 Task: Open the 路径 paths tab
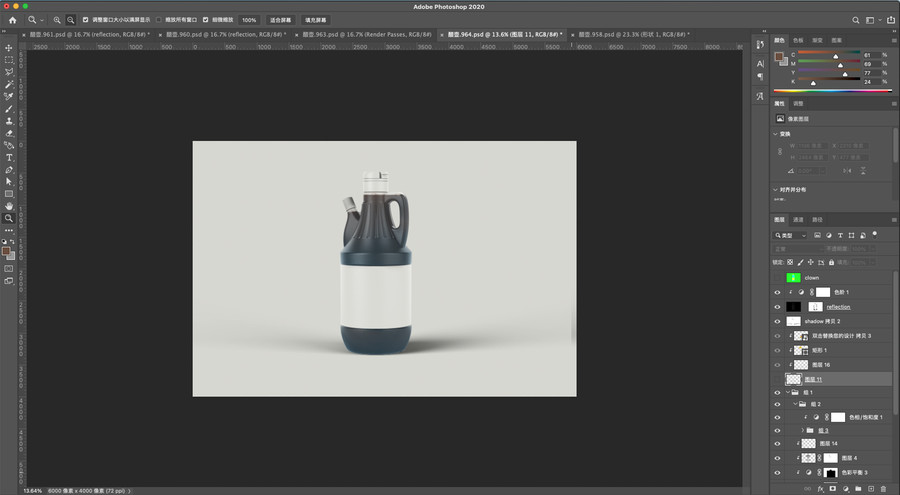point(817,220)
